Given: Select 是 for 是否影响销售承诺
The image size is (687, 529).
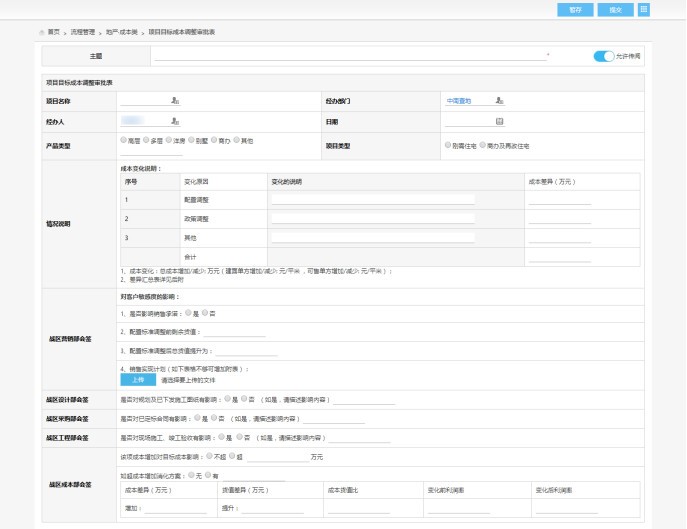Looking at the screenshot, I should pyautogui.click(x=188, y=313).
